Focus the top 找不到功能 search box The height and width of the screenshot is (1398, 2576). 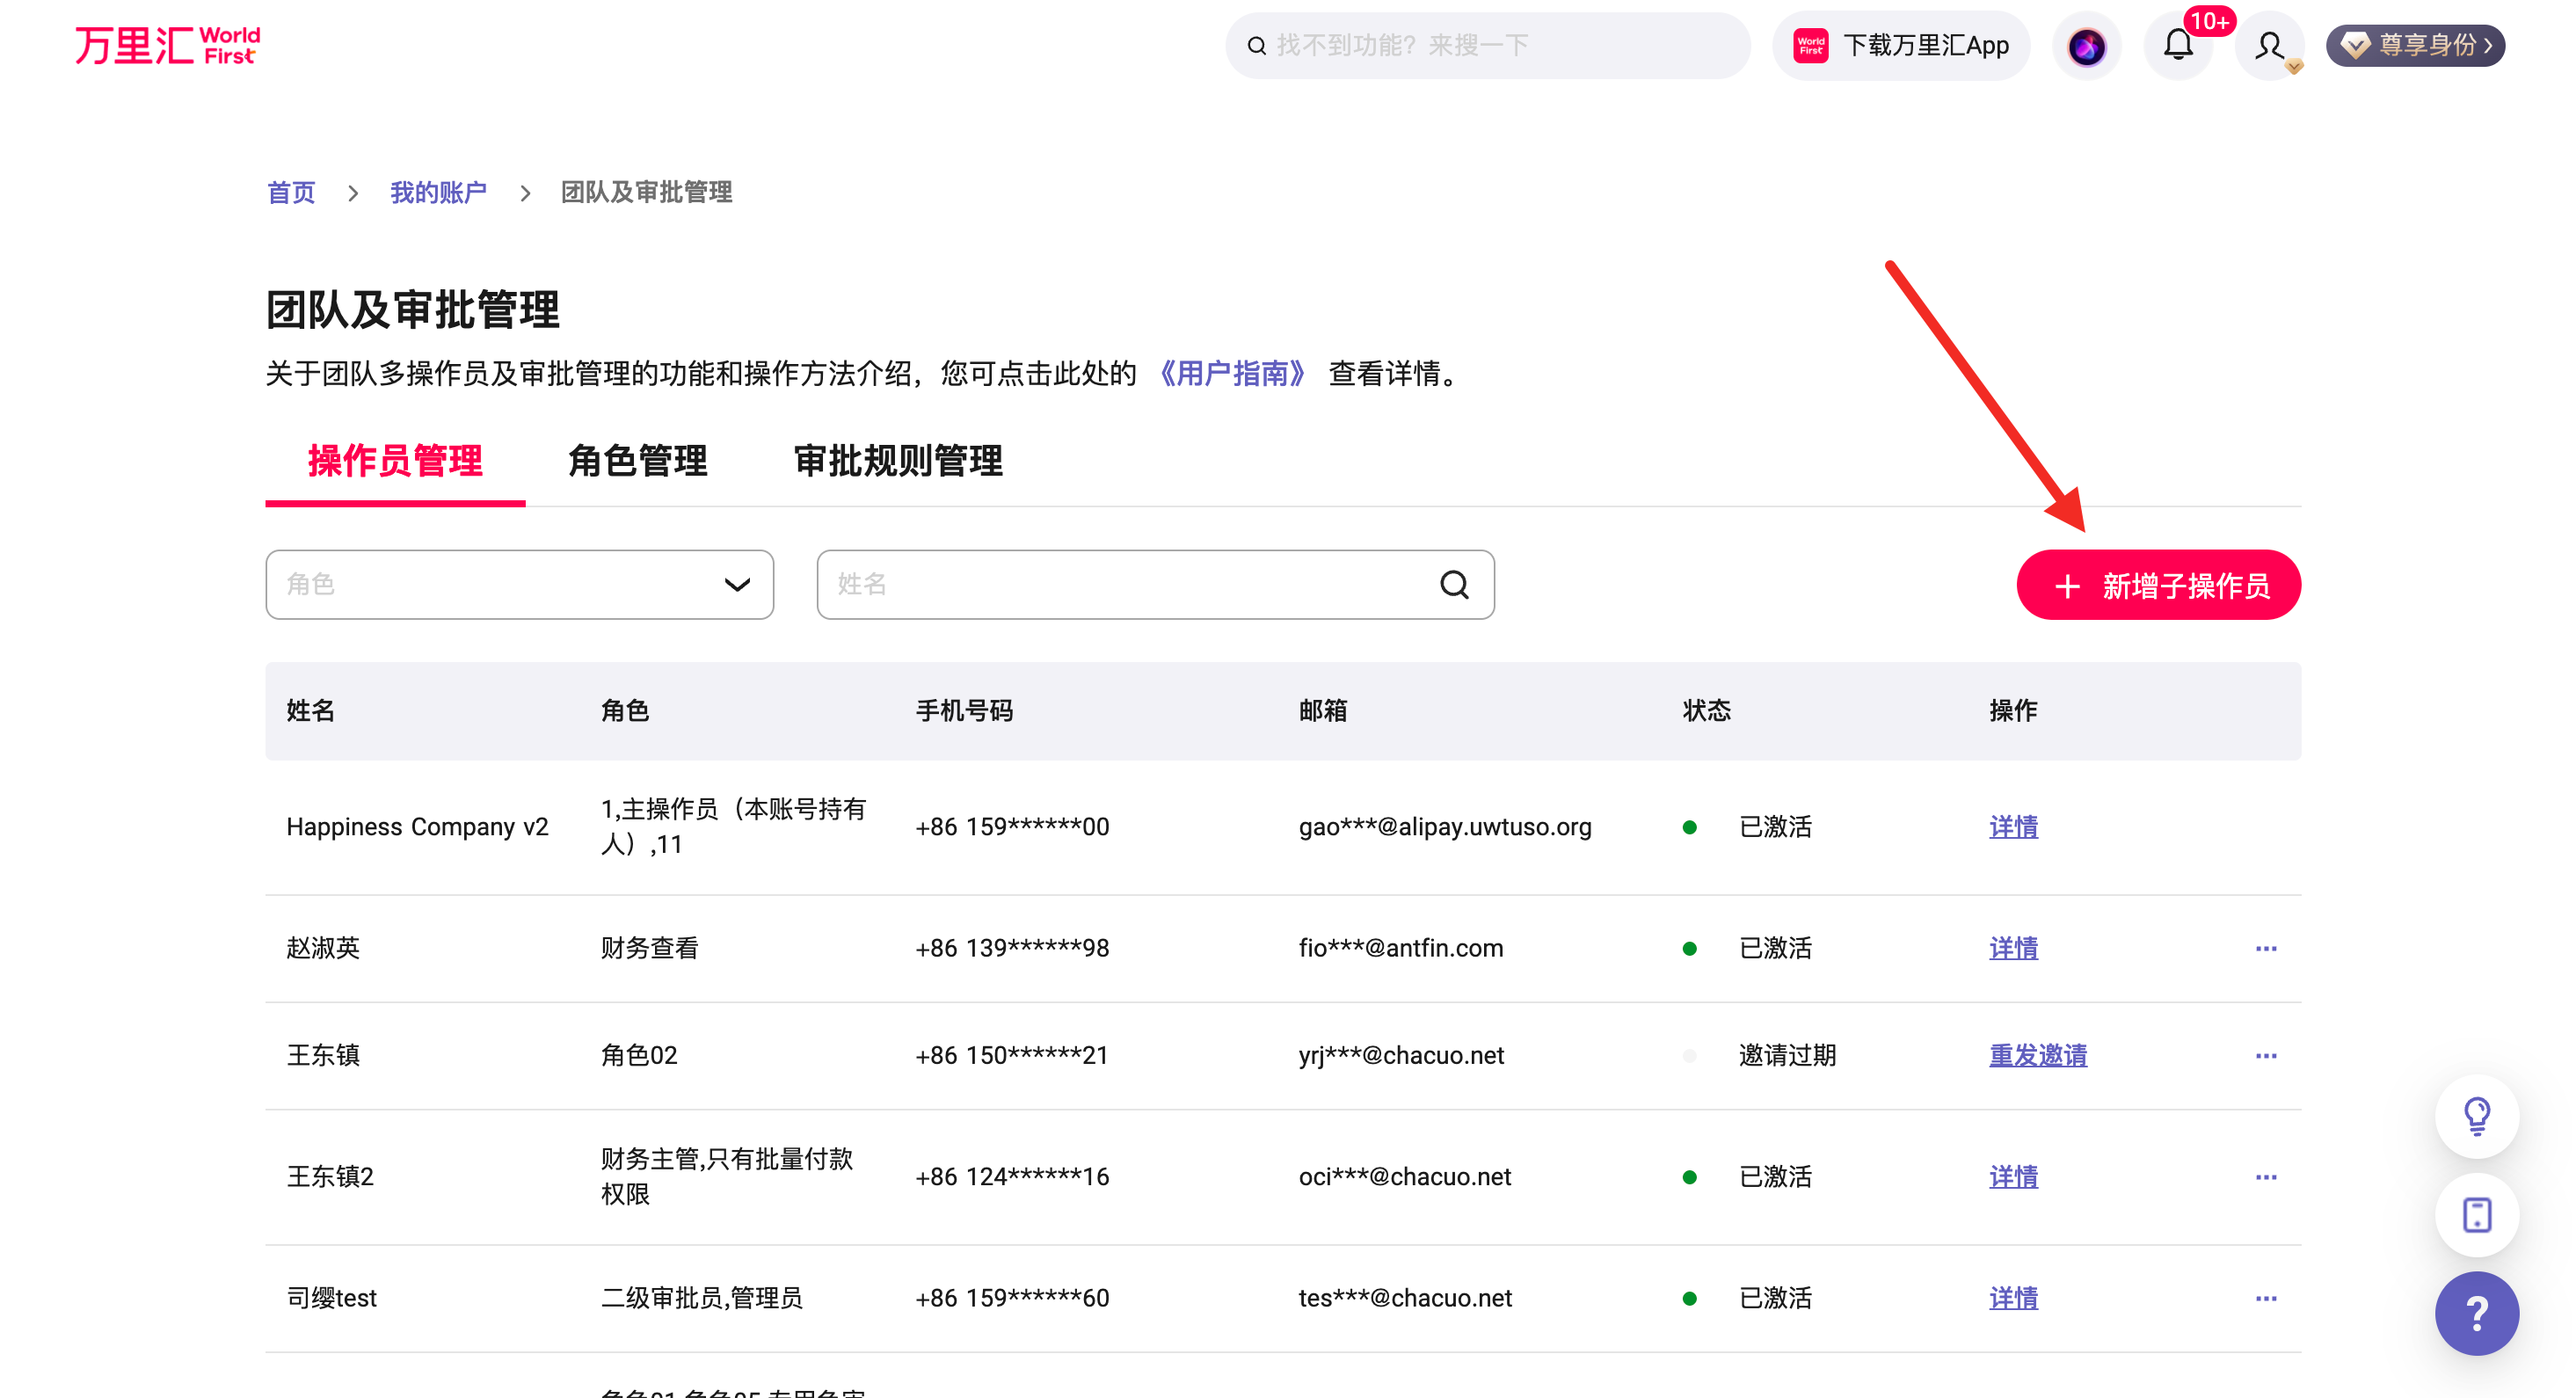1488,46
